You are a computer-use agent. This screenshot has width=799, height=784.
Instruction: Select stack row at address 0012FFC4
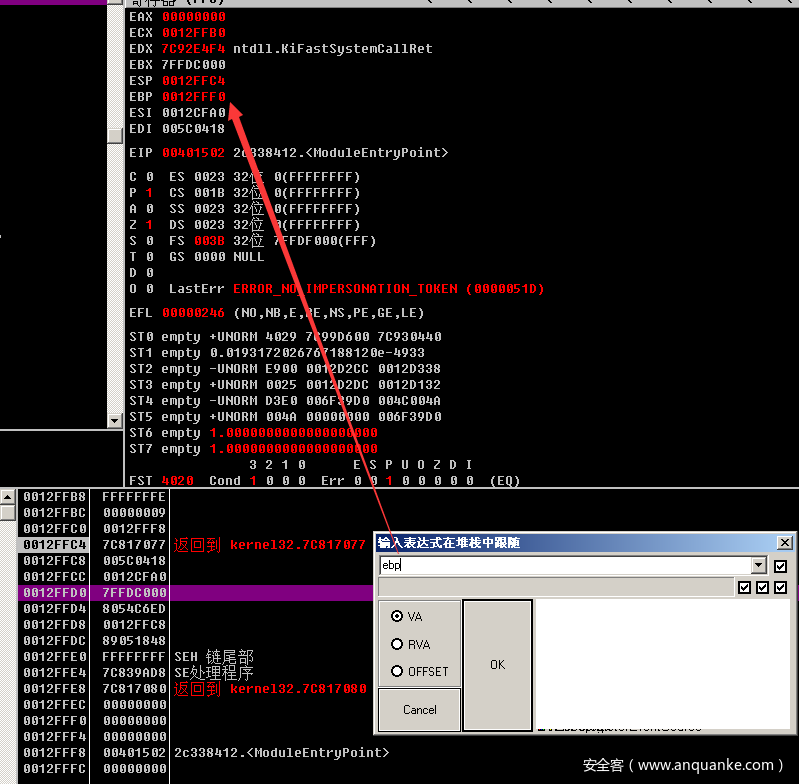coord(54,545)
